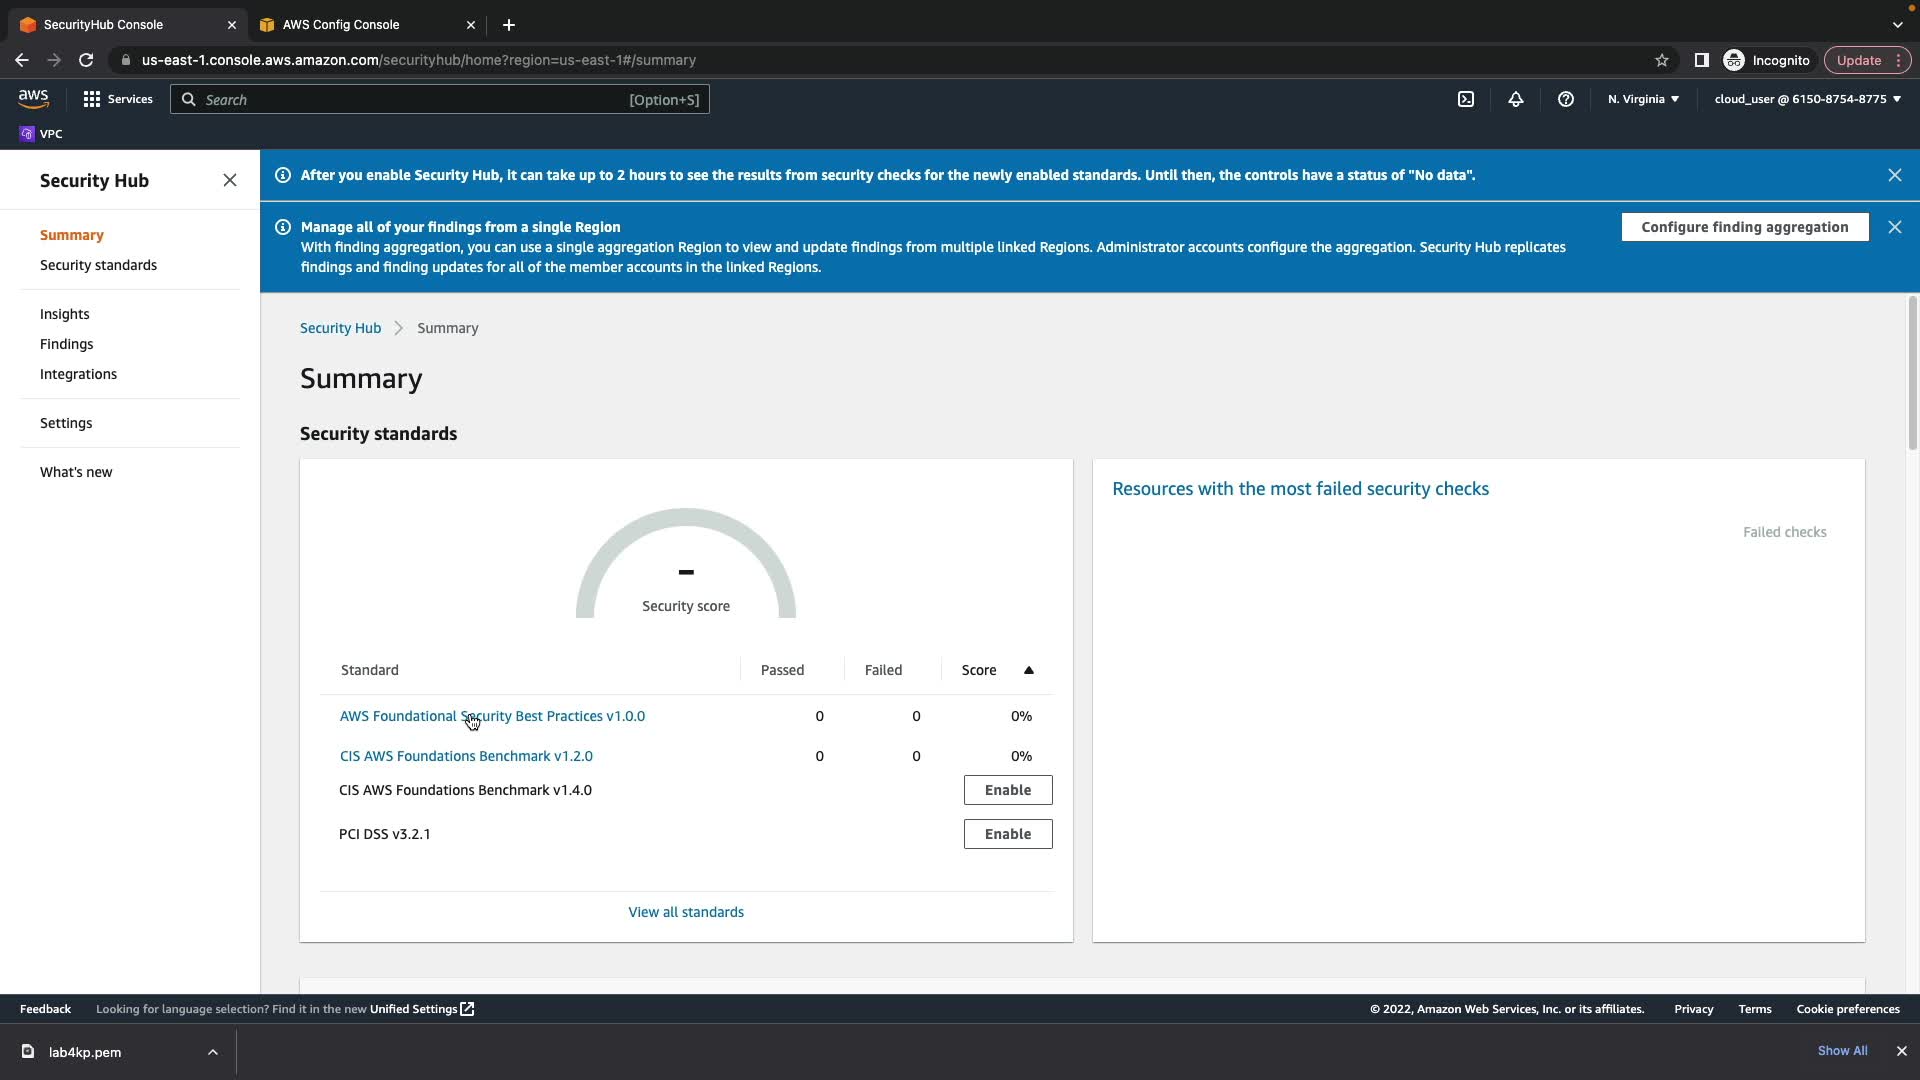Expand the N. Virginia region dropdown
1920x1080 pixels.
click(x=1643, y=99)
